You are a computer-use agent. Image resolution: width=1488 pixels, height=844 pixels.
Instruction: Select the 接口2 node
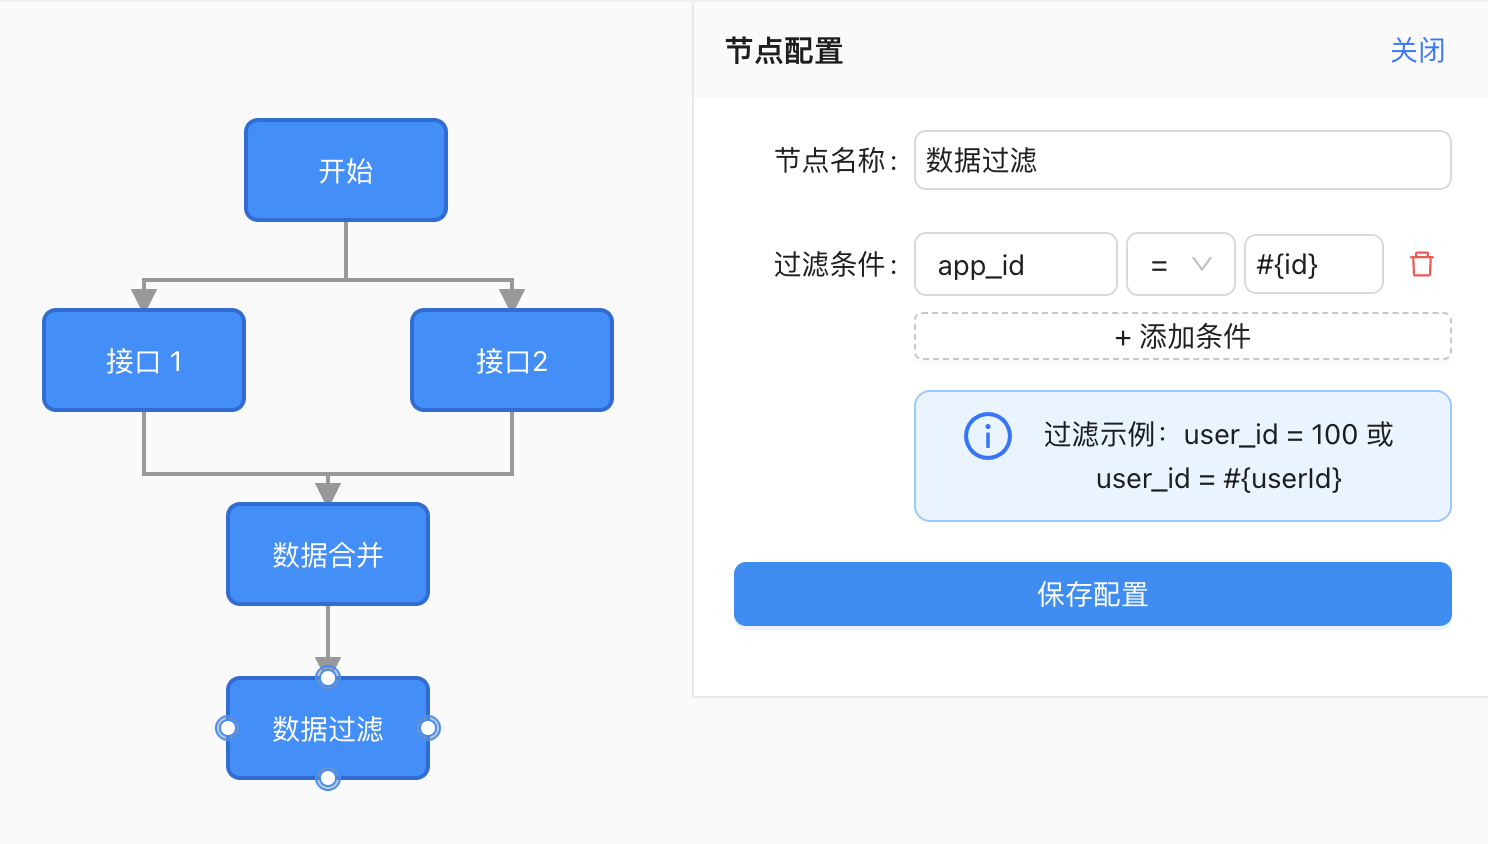tap(512, 361)
